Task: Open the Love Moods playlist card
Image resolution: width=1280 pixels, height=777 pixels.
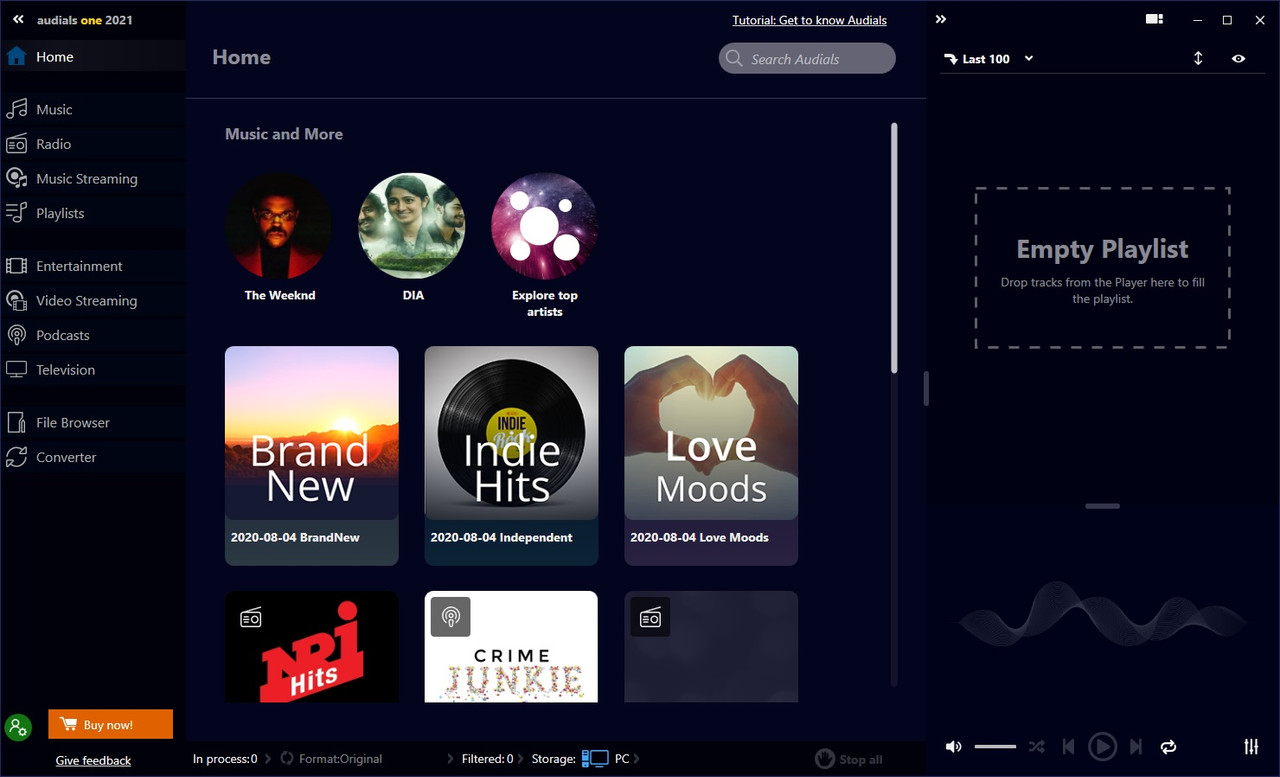Action: click(711, 455)
